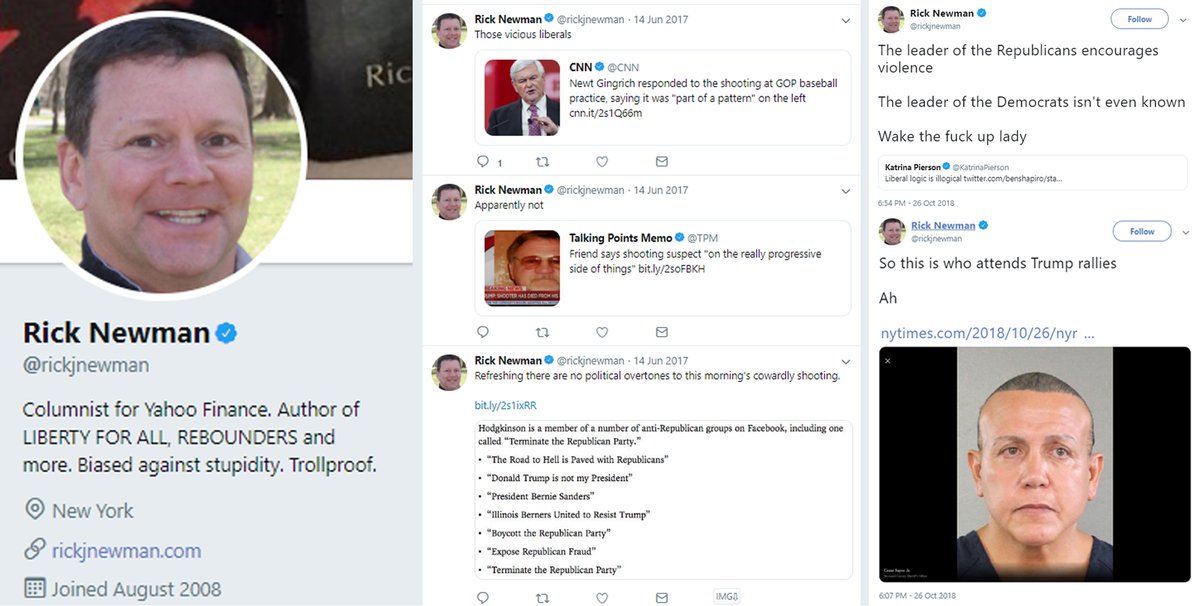Open the bit.ly/2s1ixRR link
The image size is (1200, 606).
(505, 405)
